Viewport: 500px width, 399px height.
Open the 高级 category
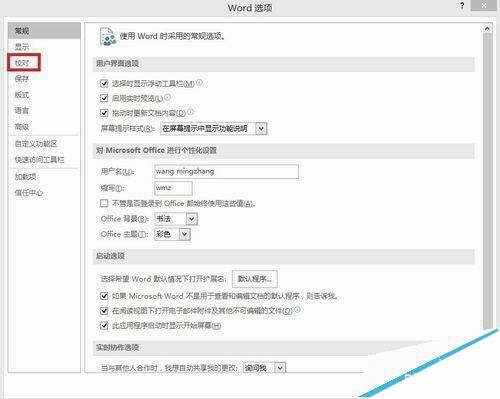[x=22, y=126]
